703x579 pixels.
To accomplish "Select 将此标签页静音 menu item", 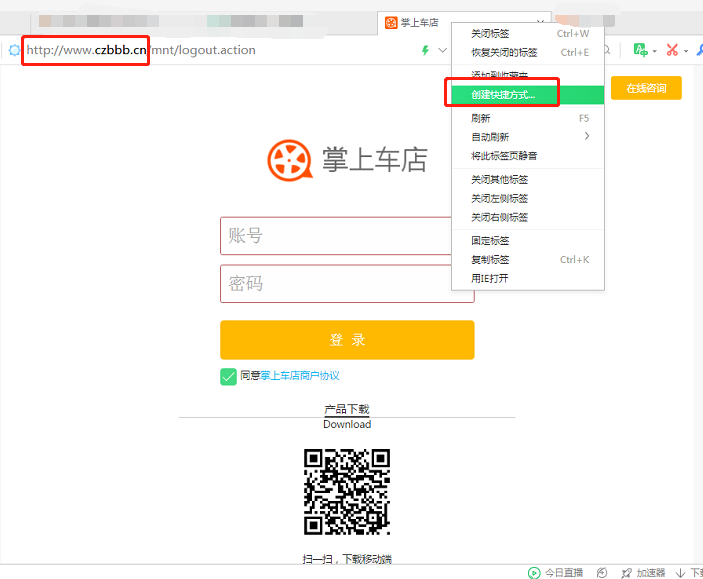I will tap(504, 156).
